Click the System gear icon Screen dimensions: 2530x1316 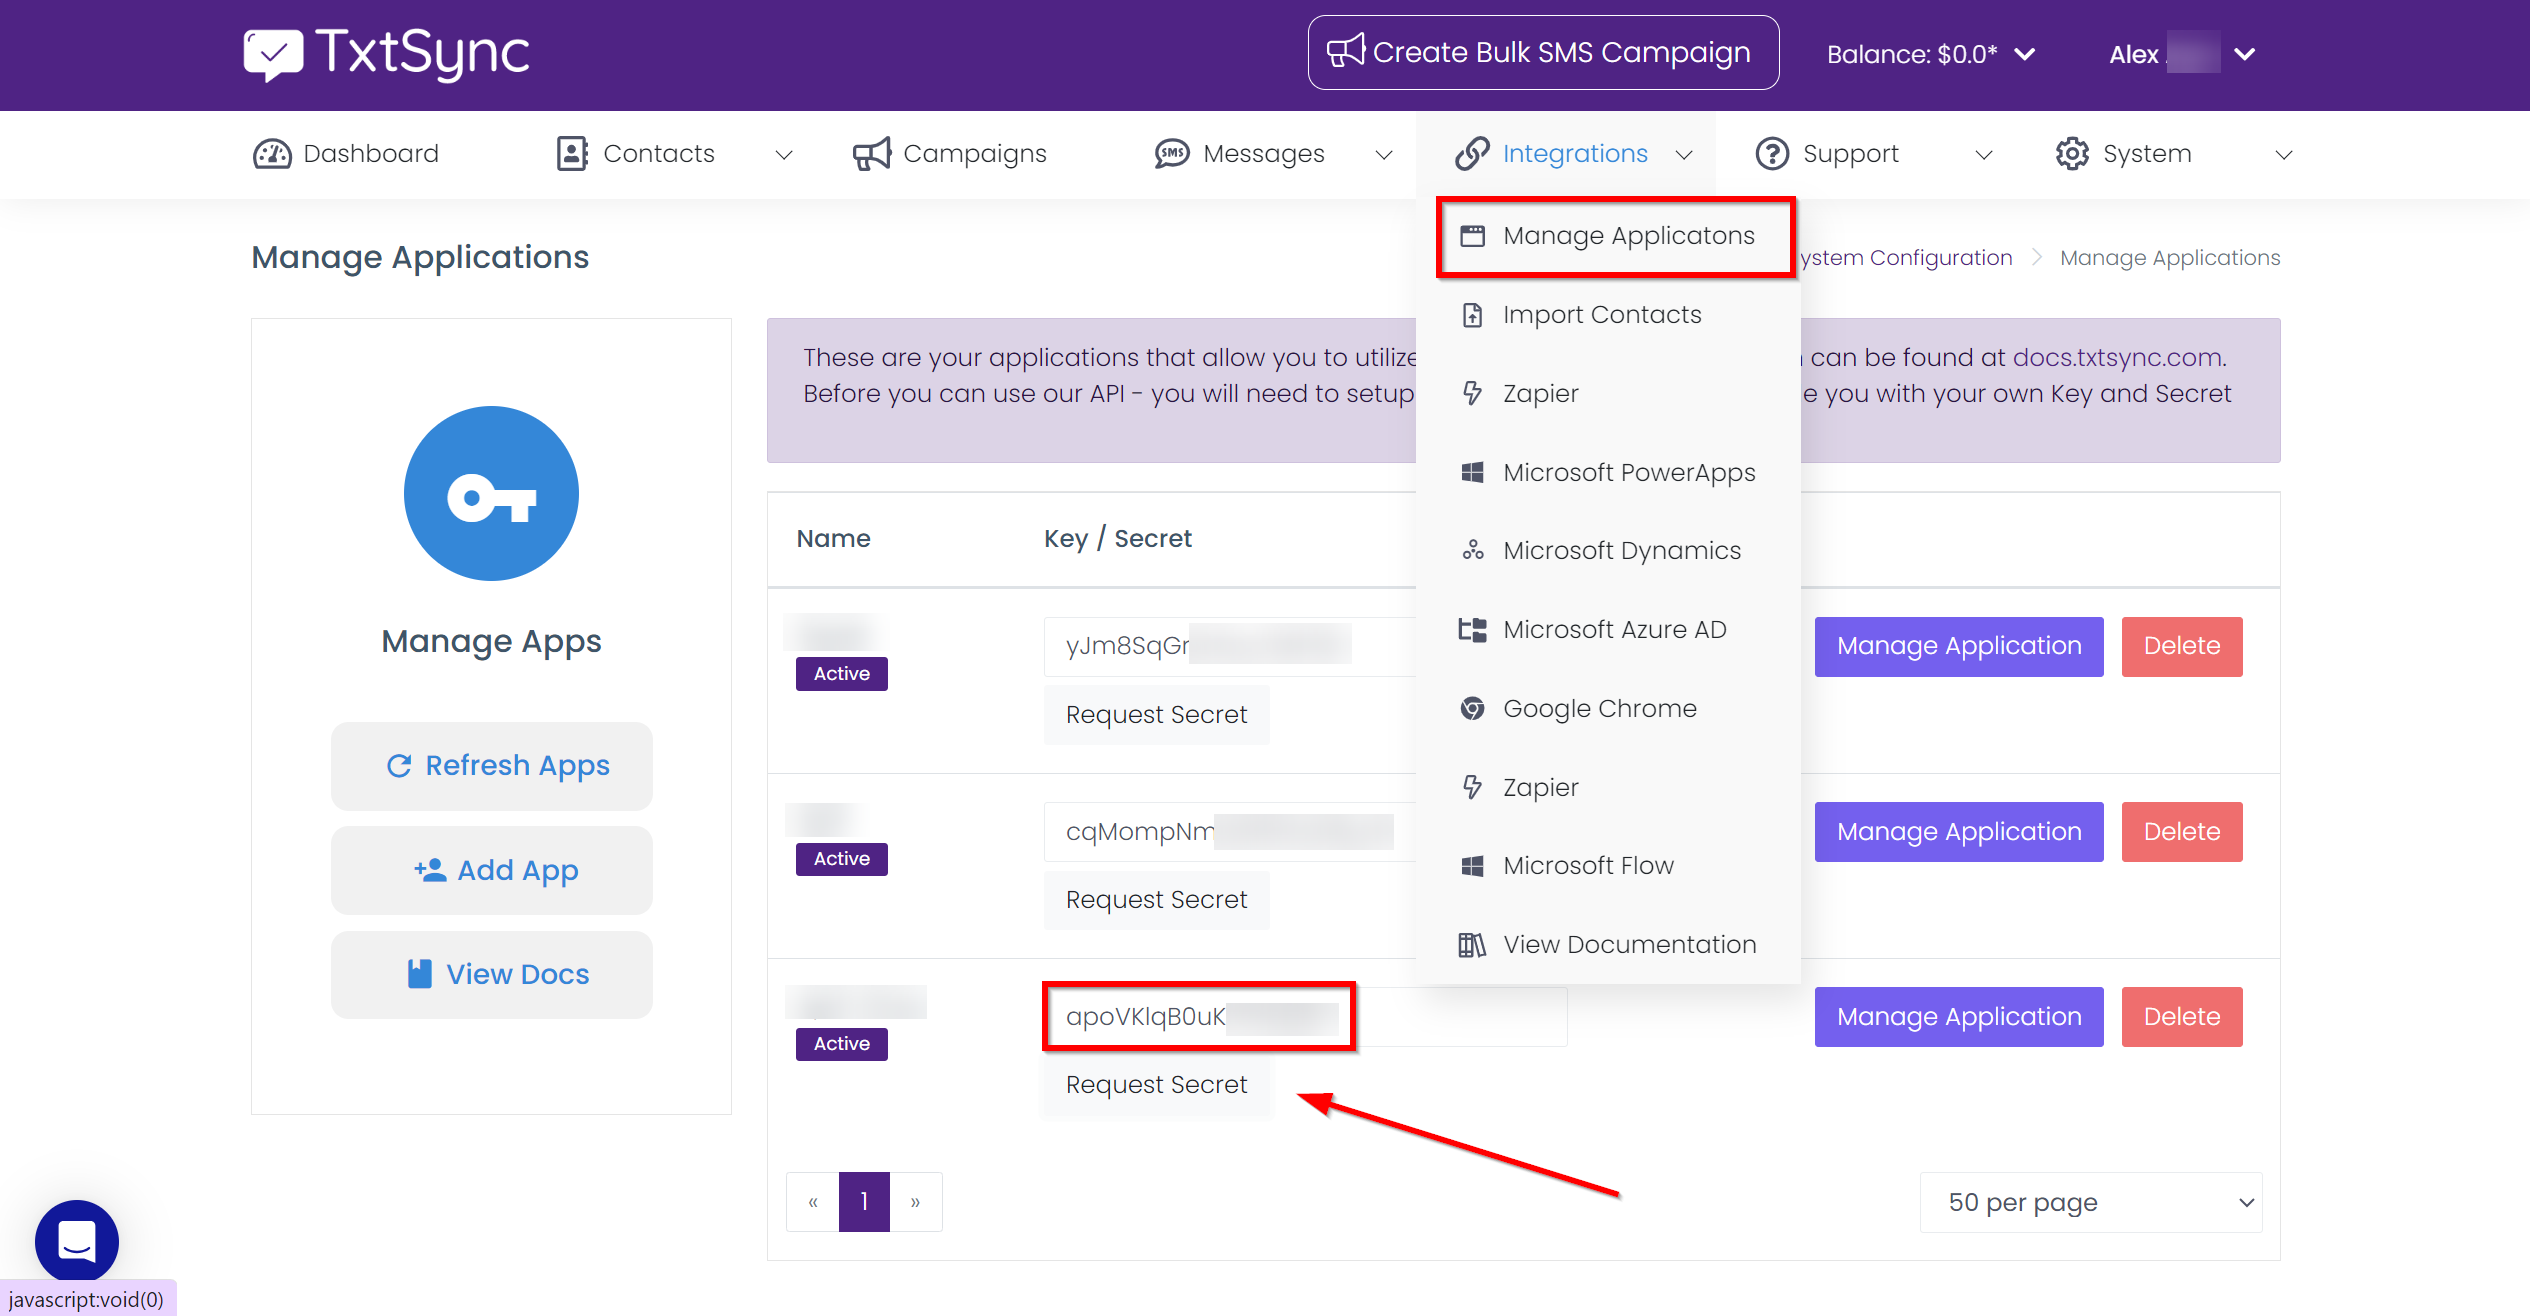click(2072, 154)
